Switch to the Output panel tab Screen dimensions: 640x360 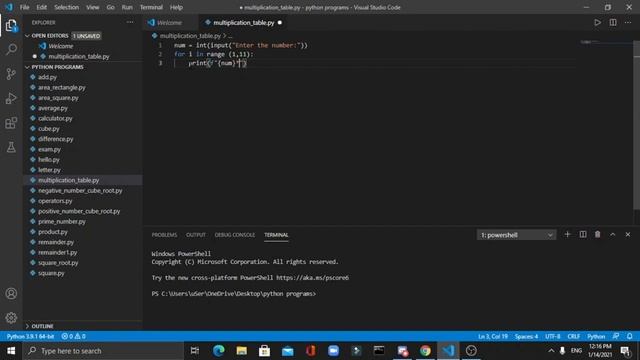click(x=196, y=235)
